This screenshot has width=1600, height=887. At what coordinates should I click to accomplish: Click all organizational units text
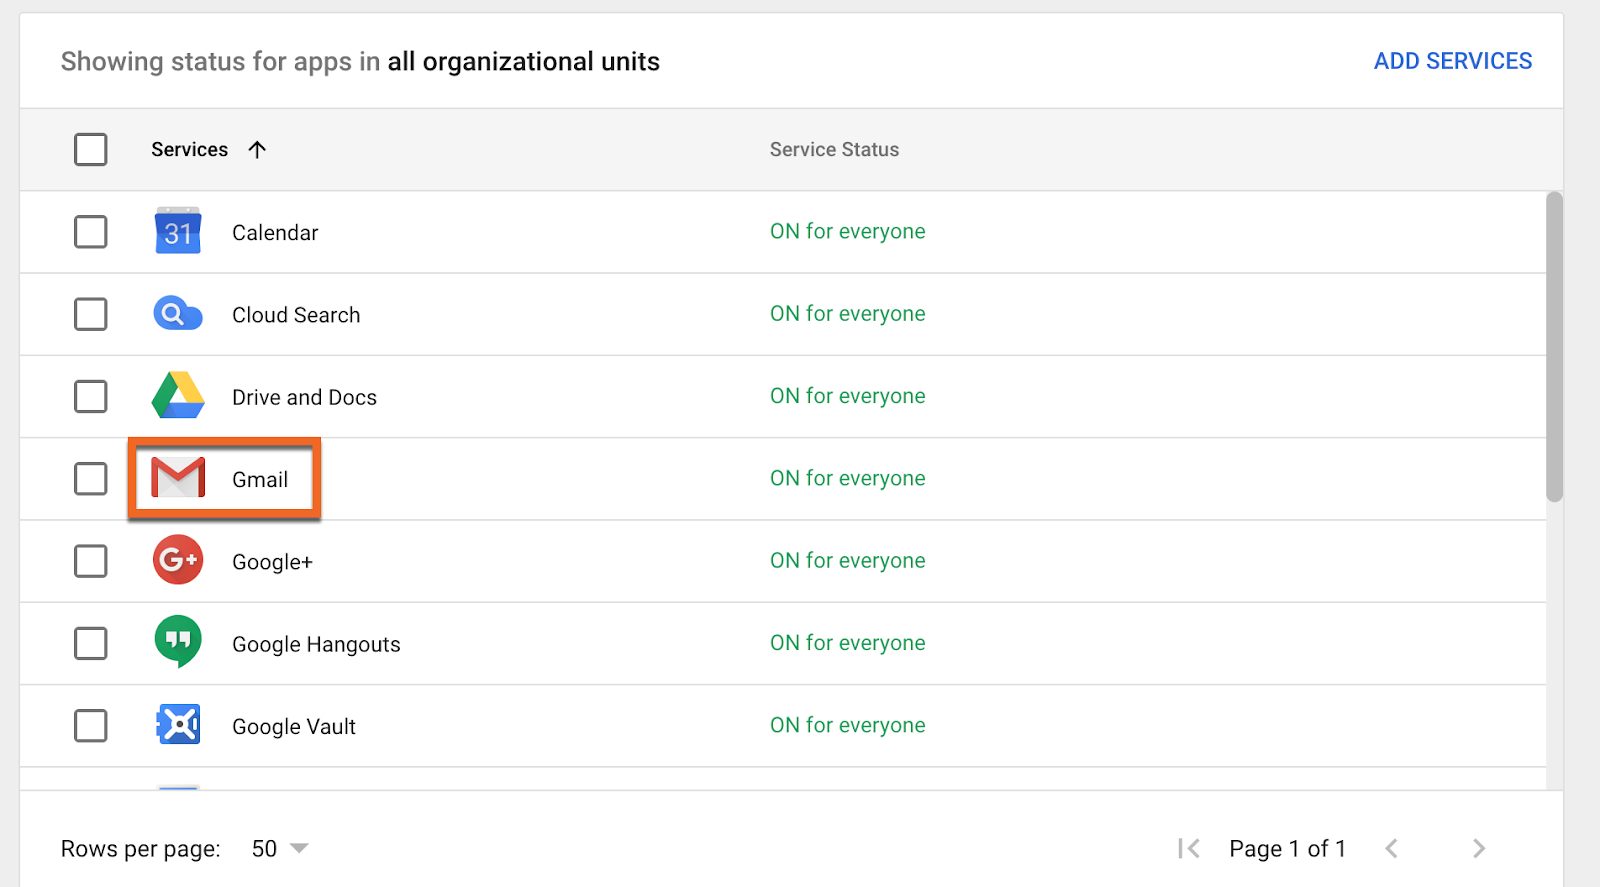[x=523, y=62]
